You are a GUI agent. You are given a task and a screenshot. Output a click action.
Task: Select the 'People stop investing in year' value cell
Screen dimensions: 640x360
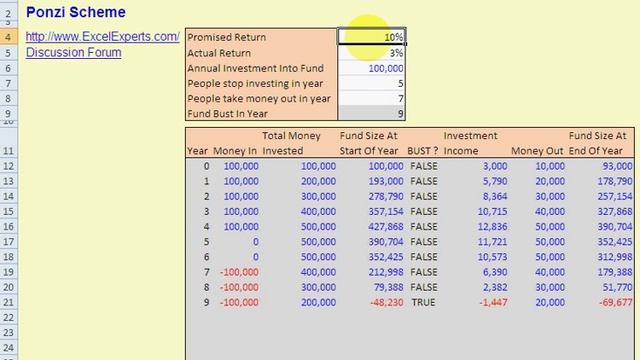(371, 83)
